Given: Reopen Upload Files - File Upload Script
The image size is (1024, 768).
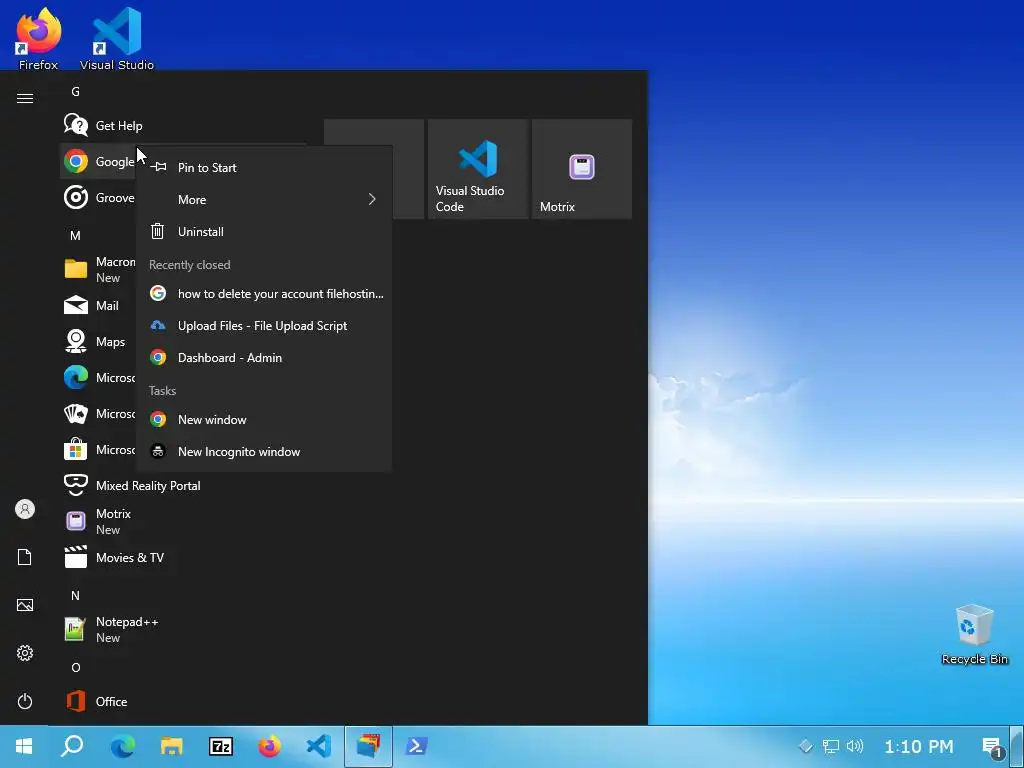Looking at the screenshot, I should pos(264,325).
